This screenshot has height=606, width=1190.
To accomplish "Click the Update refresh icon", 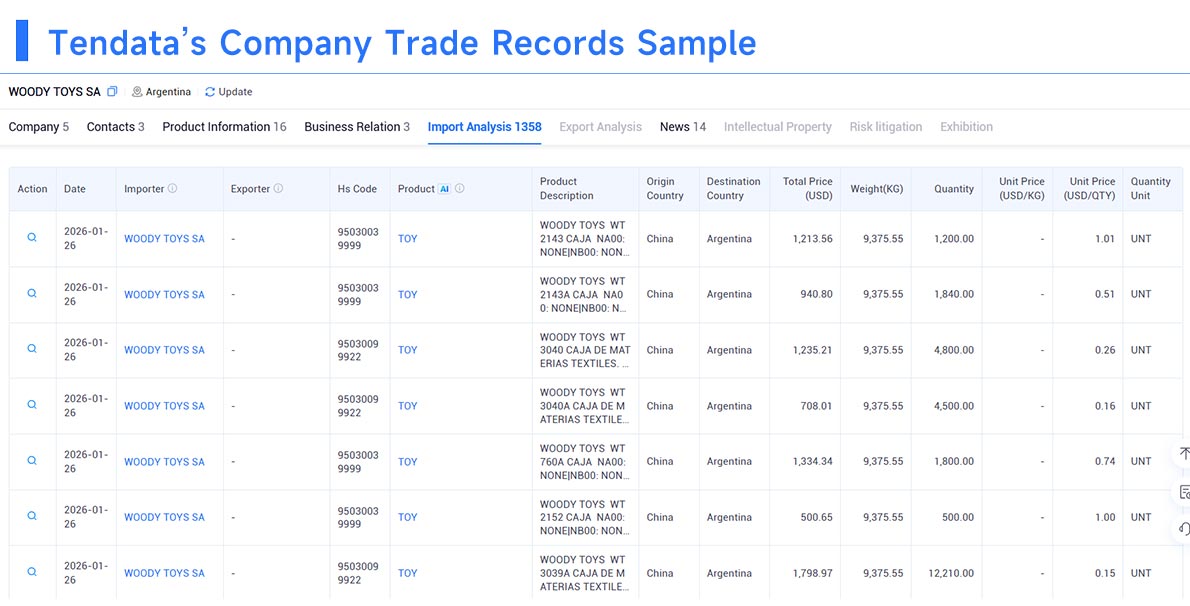I will [210, 92].
